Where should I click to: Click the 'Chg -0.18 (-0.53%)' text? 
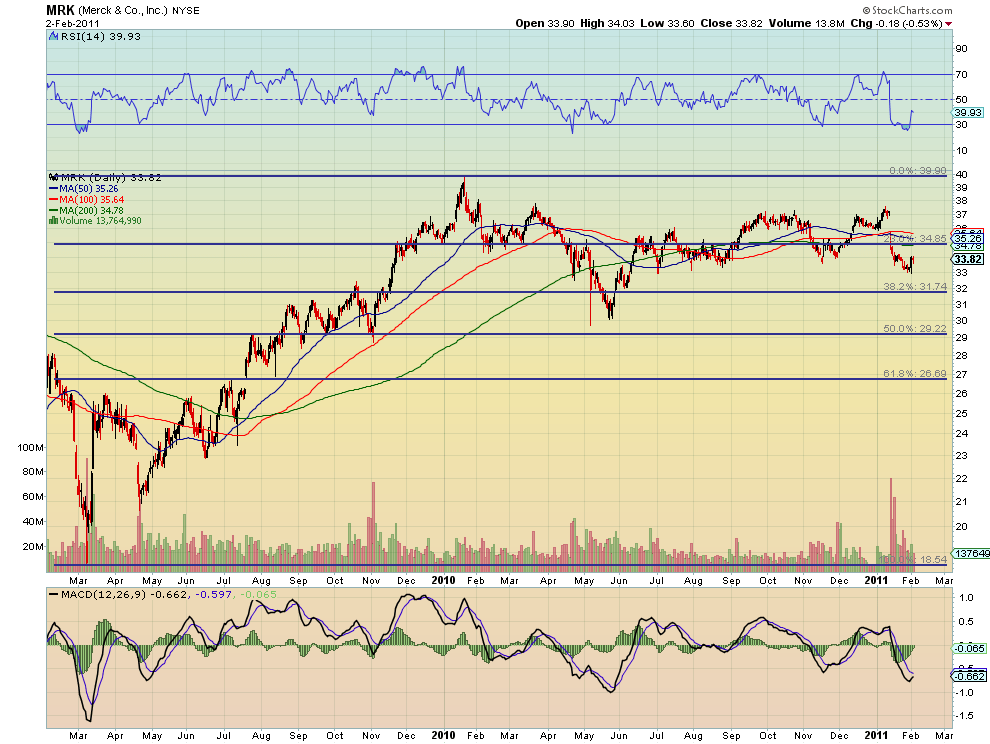tap(896, 23)
